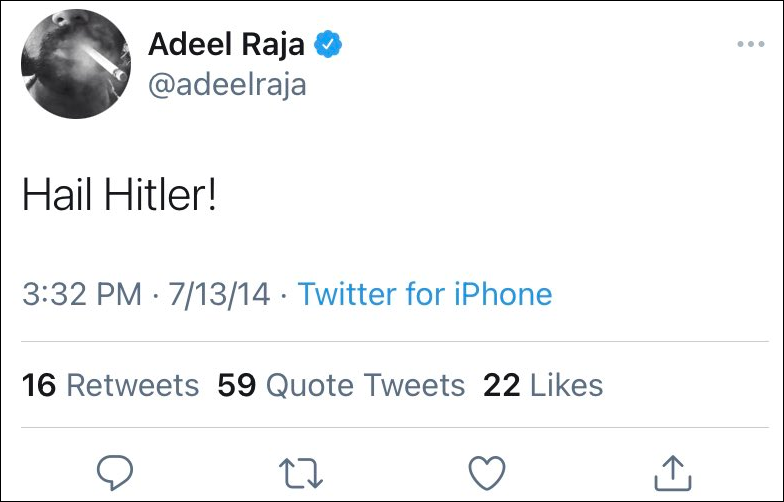The width and height of the screenshot is (784, 502).
Task: Click the blue verified badge
Action: [x=329, y=44]
